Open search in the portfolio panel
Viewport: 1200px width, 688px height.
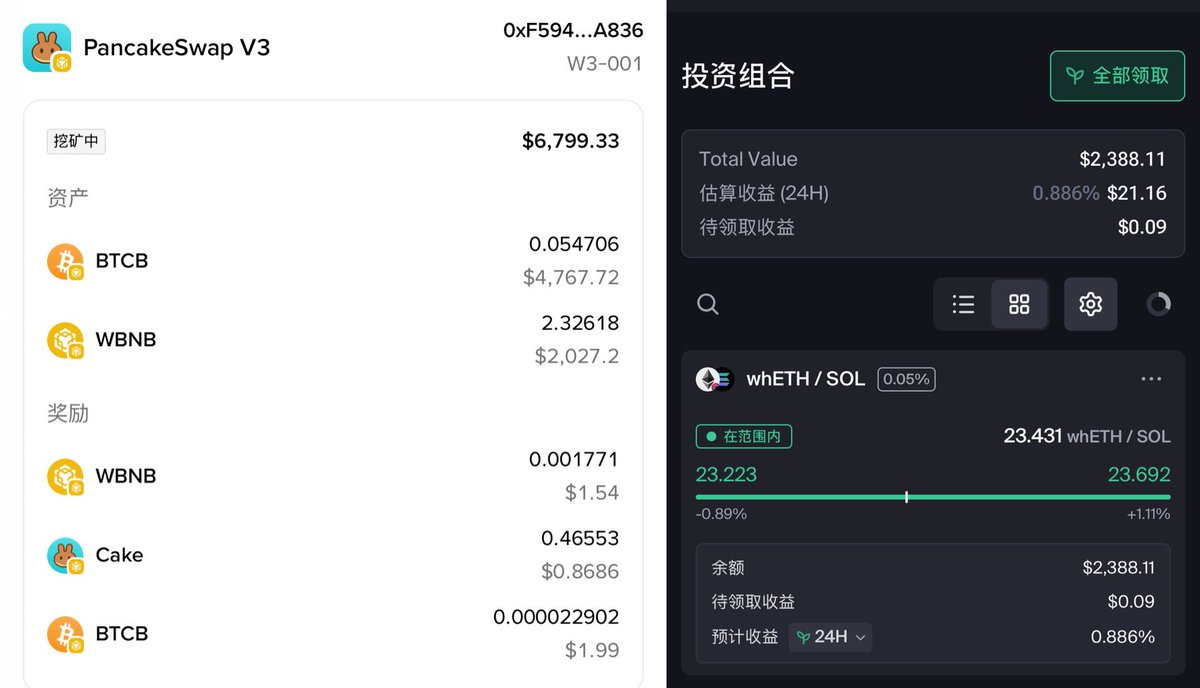pyautogui.click(x=707, y=304)
